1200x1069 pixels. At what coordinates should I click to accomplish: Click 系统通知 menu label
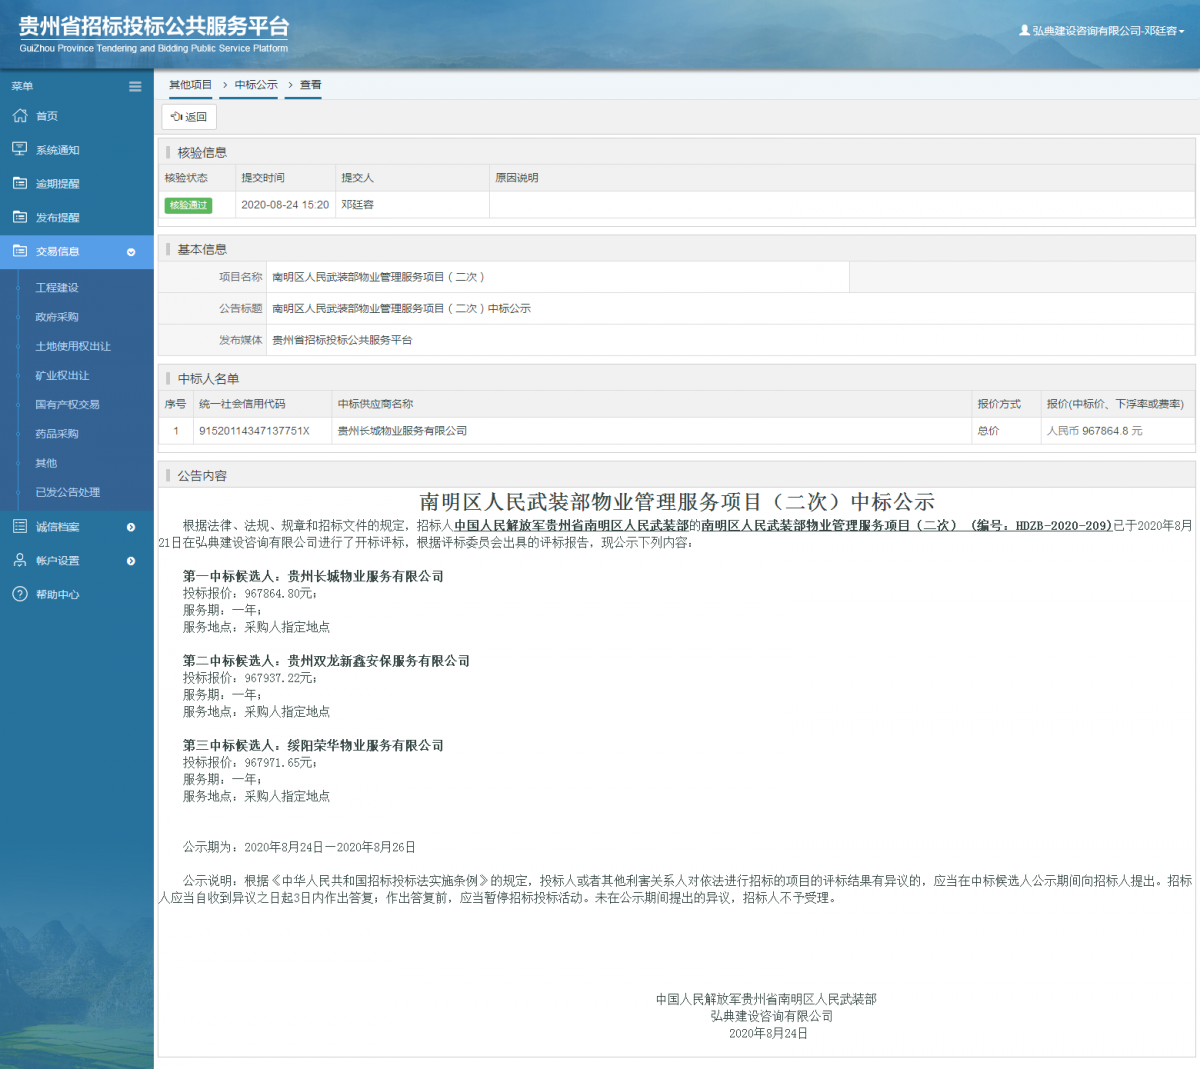(x=58, y=150)
